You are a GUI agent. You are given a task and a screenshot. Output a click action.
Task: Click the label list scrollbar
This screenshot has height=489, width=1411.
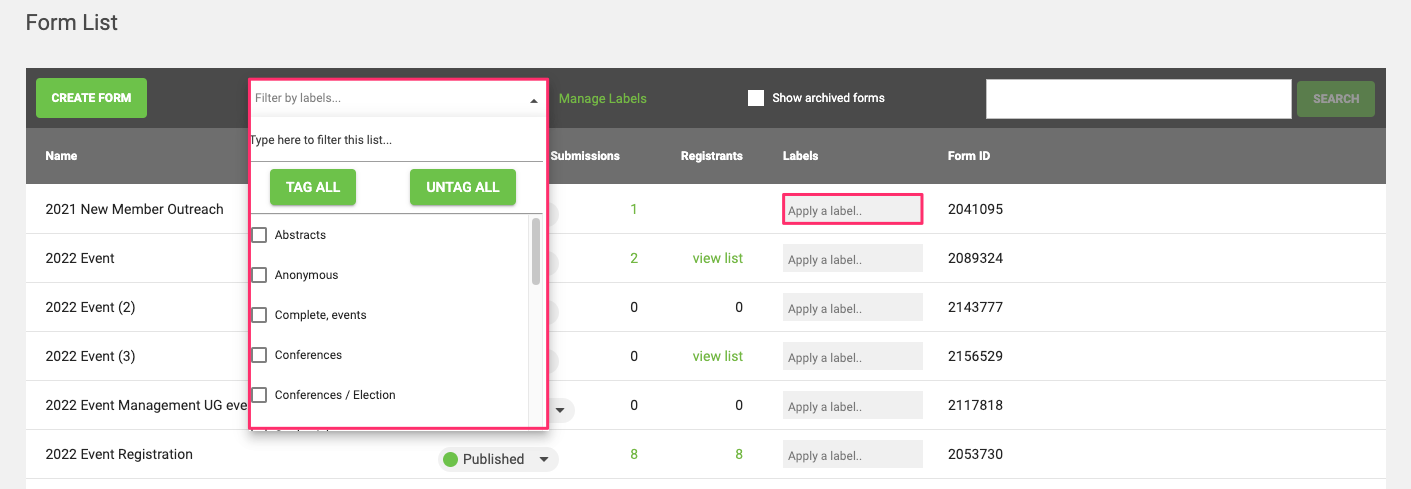(536, 252)
